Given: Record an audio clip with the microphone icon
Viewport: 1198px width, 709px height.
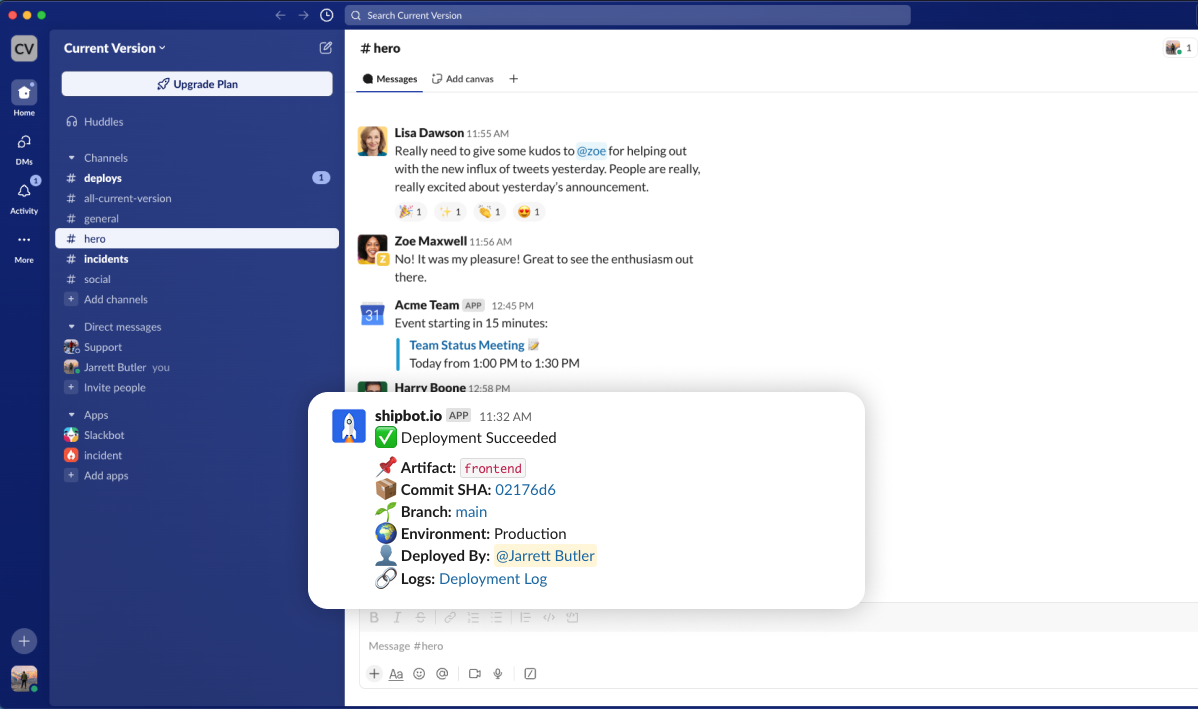Looking at the screenshot, I should click(x=498, y=673).
